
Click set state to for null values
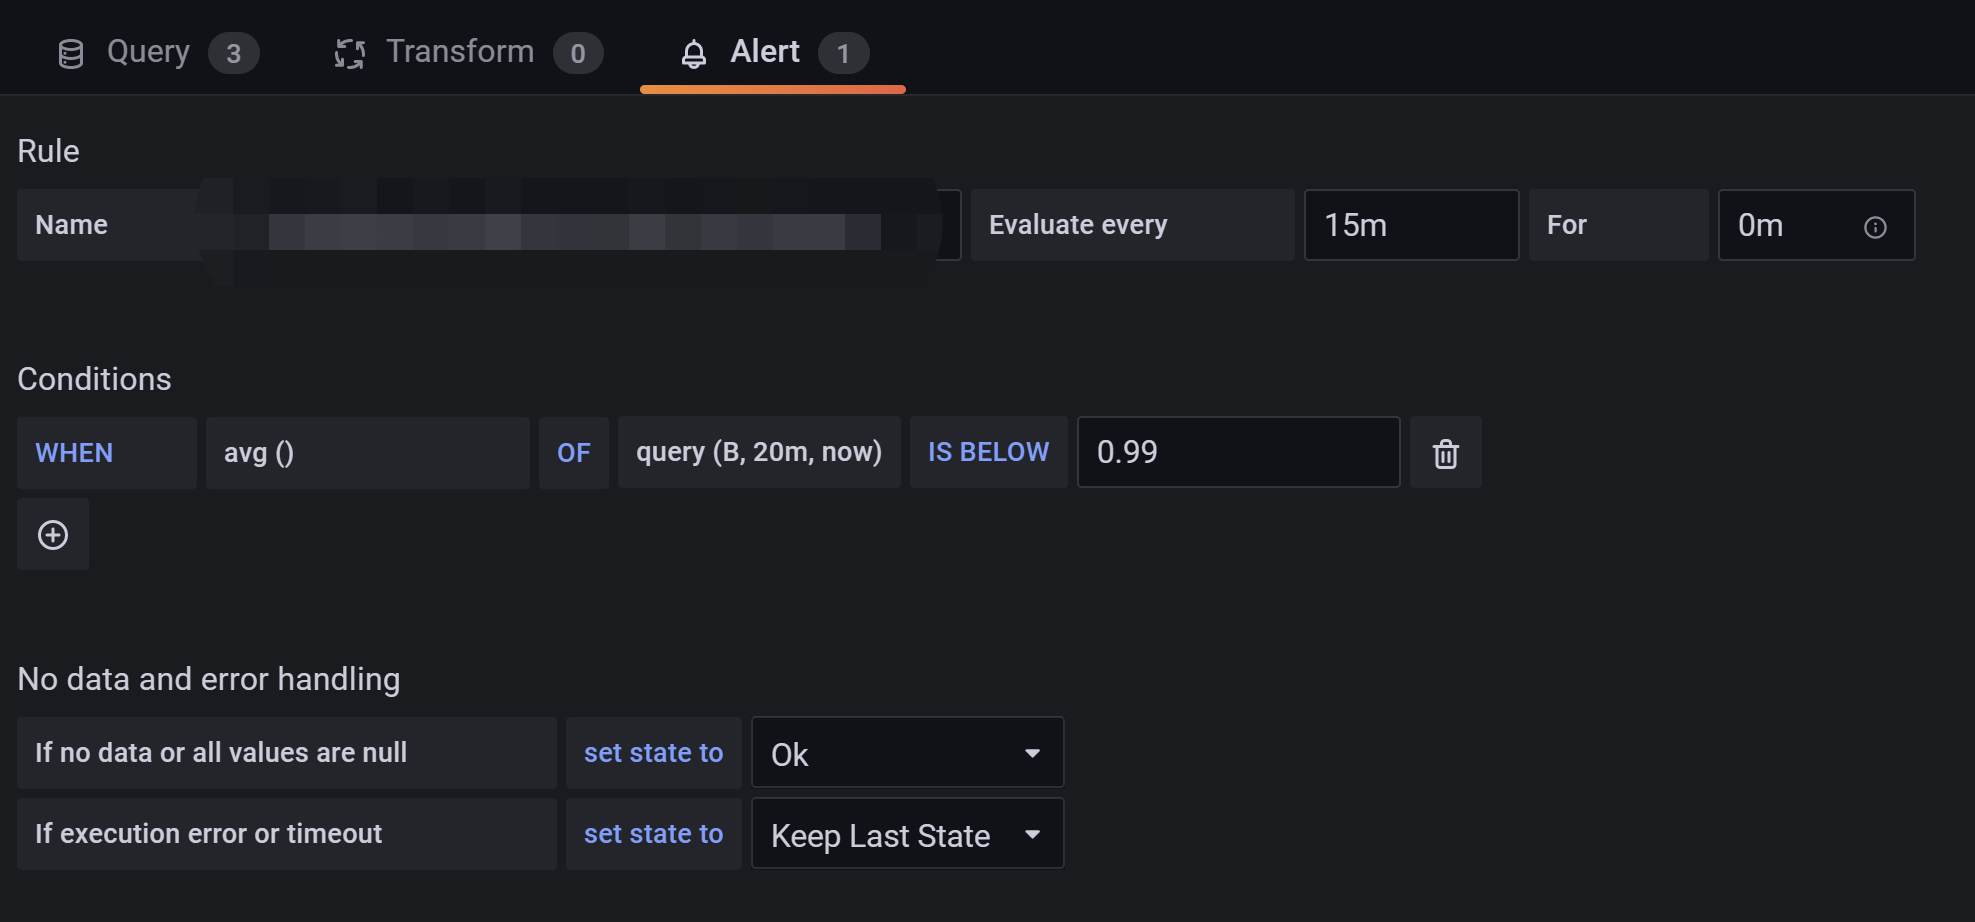(x=653, y=753)
